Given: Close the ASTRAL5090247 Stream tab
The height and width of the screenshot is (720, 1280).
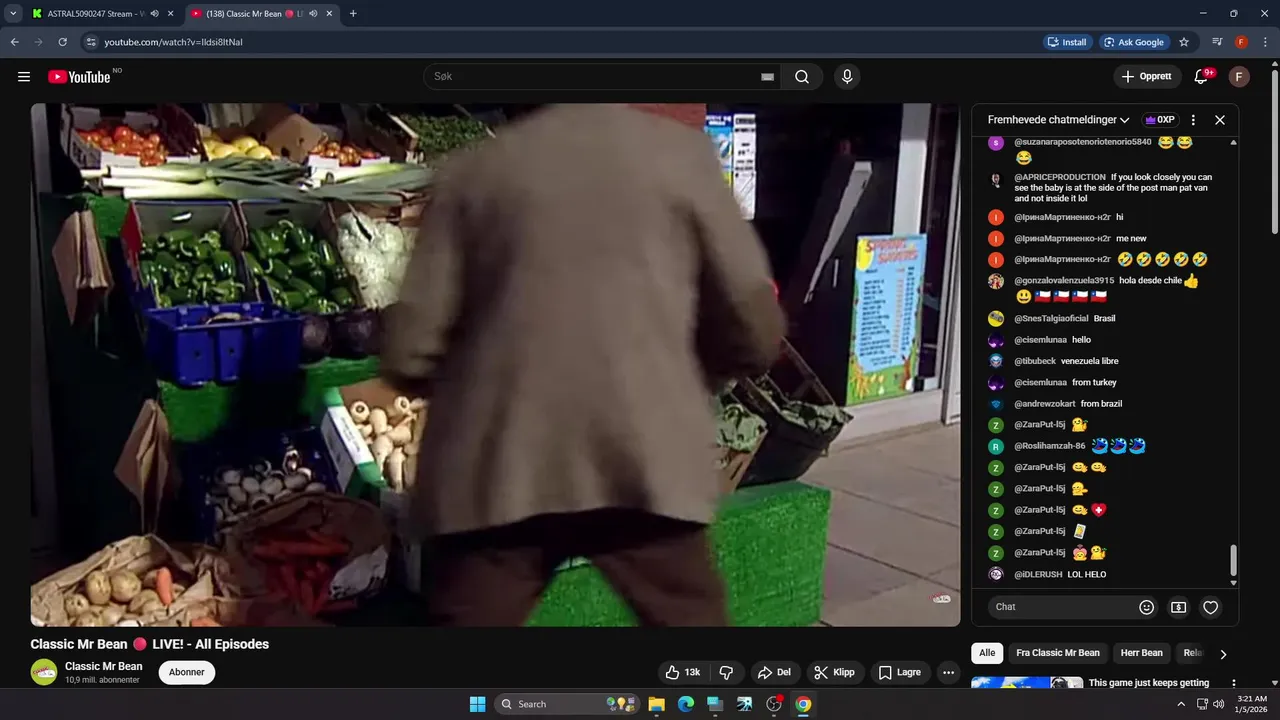Looking at the screenshot, I should [170, 14].
